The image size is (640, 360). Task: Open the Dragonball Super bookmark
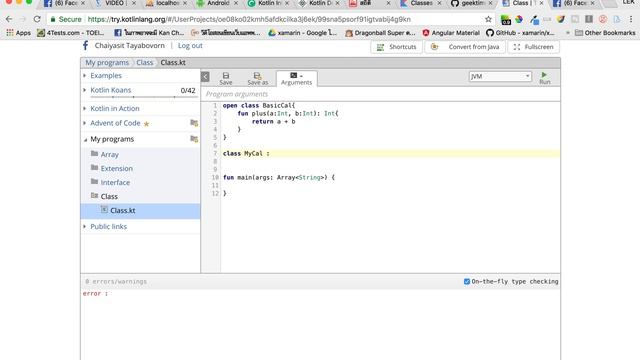380,33
